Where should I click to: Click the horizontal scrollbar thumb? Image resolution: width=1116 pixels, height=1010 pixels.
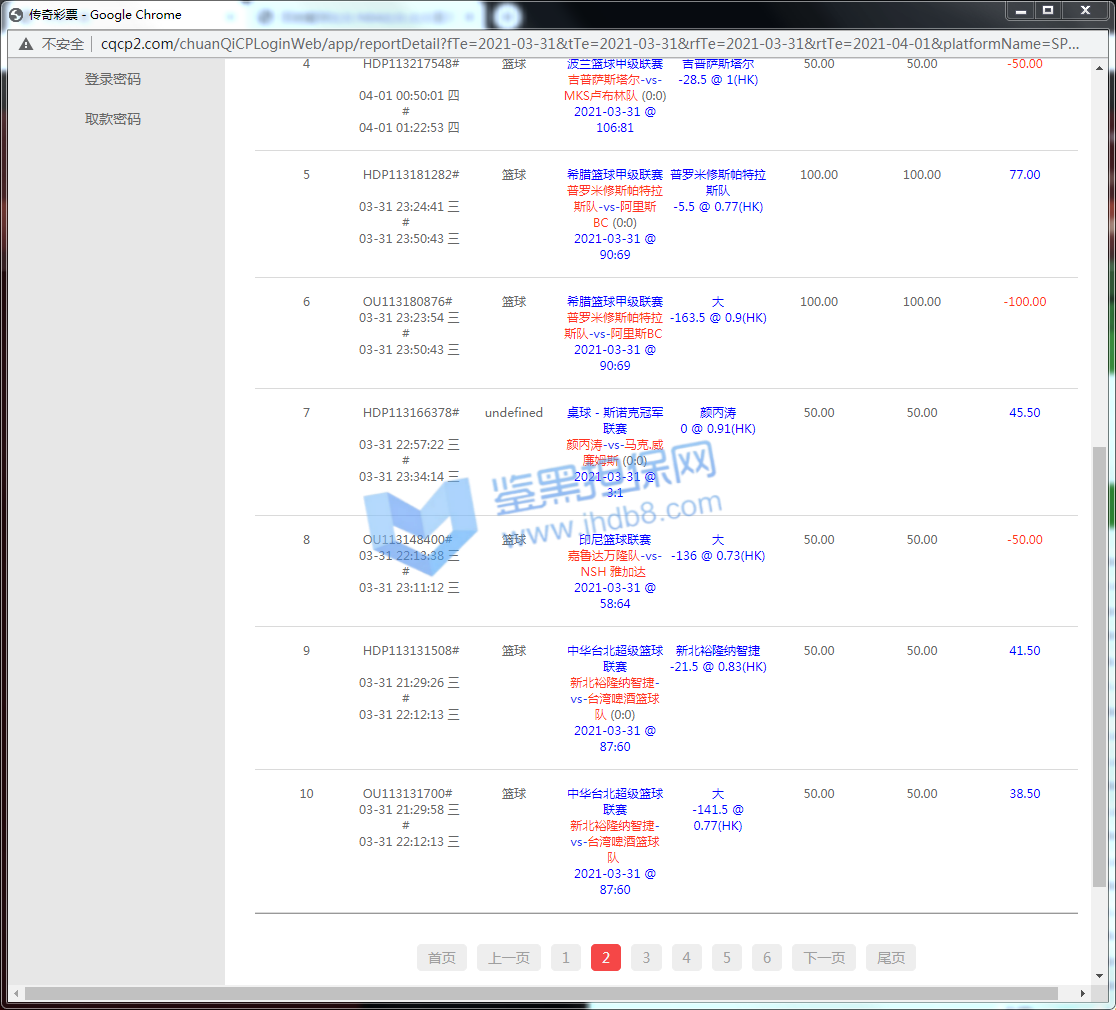tap(540, 993)
